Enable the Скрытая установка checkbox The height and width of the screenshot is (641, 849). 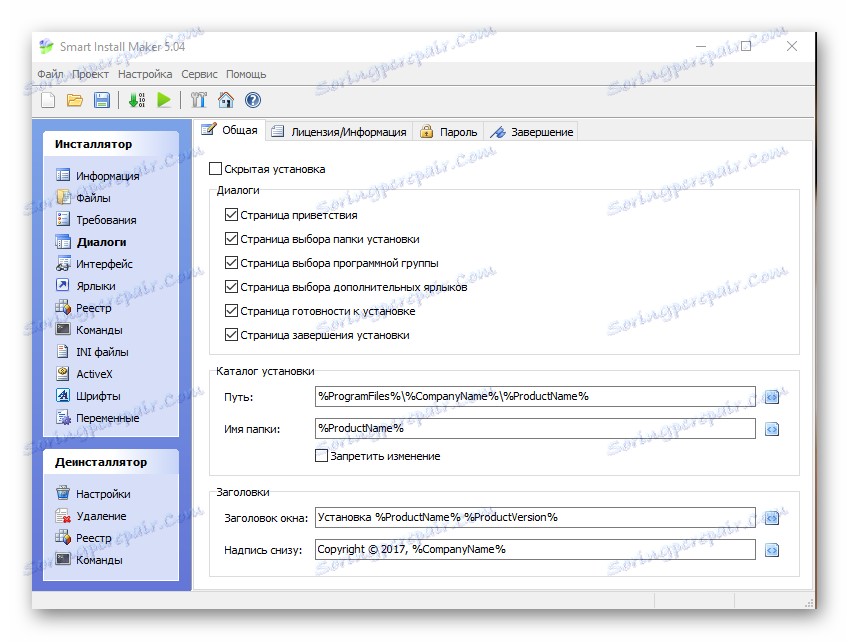tap(215, 169)
